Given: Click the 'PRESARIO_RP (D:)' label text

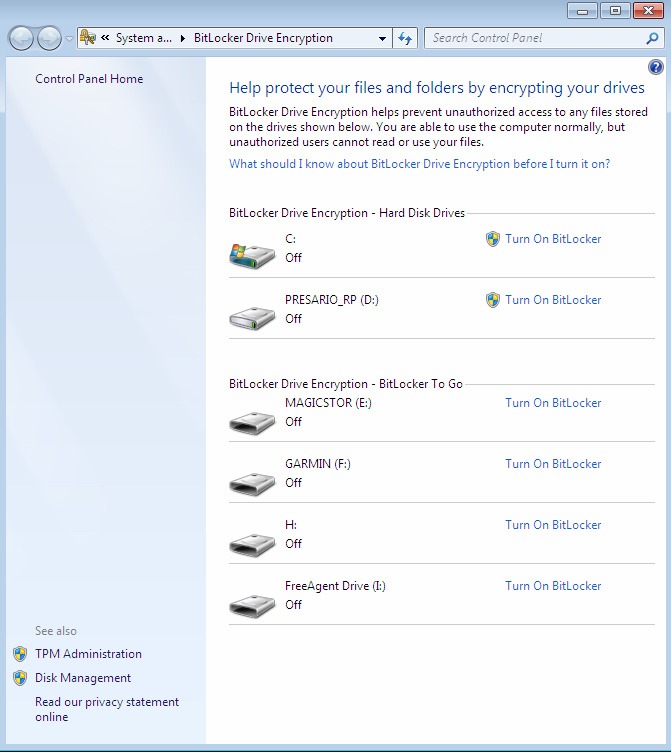Looking at the screenshot, I should tap(332, 300).
